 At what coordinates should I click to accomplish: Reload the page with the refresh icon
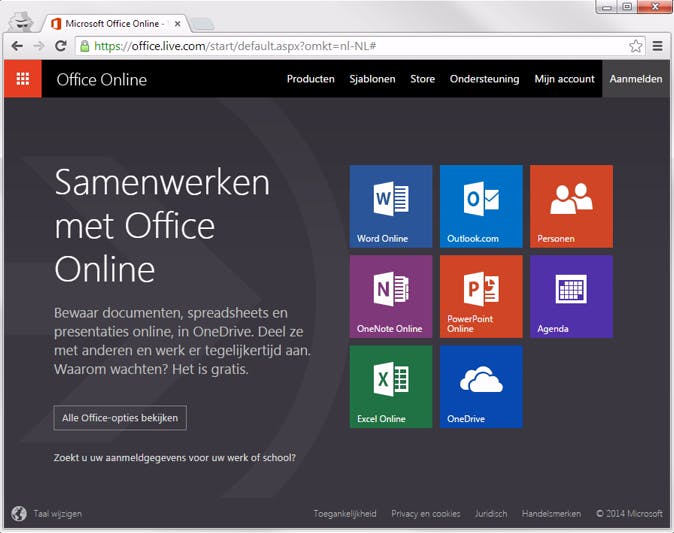coord(61,46)
